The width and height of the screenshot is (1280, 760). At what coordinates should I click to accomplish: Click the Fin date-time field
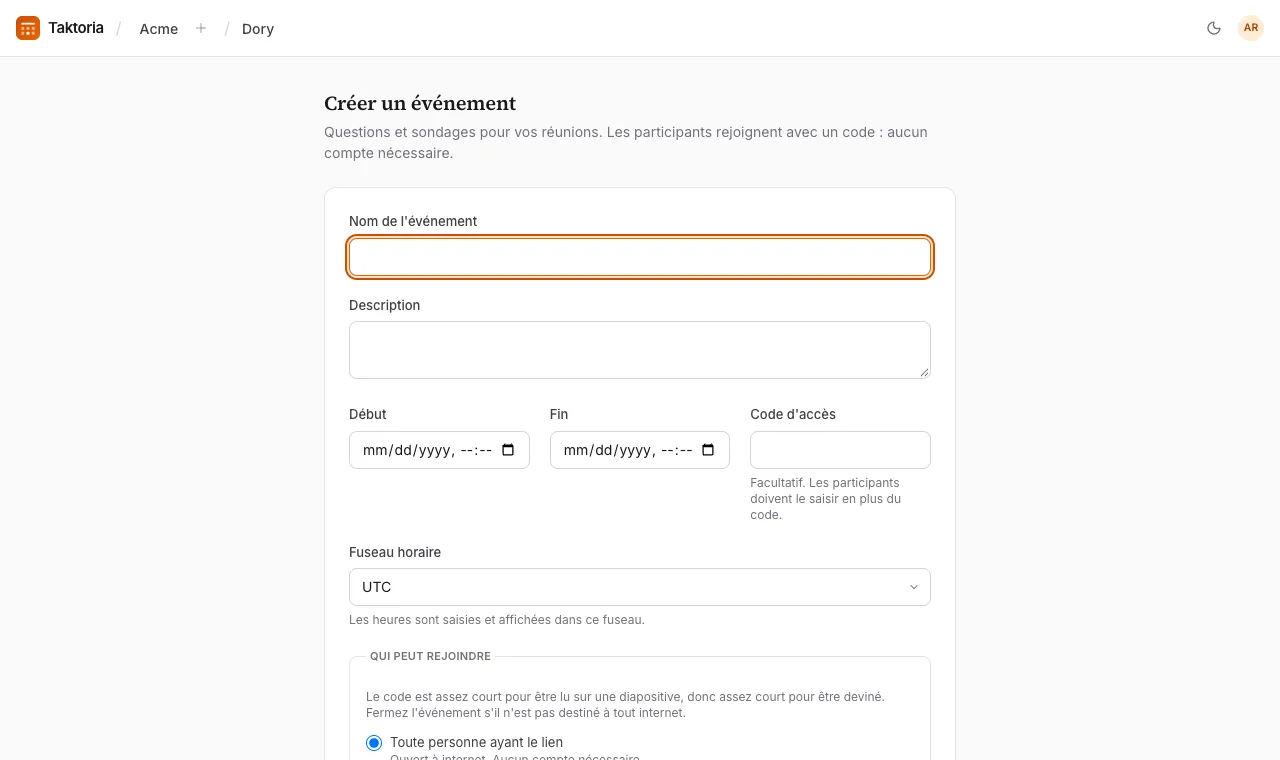(640, 450)
